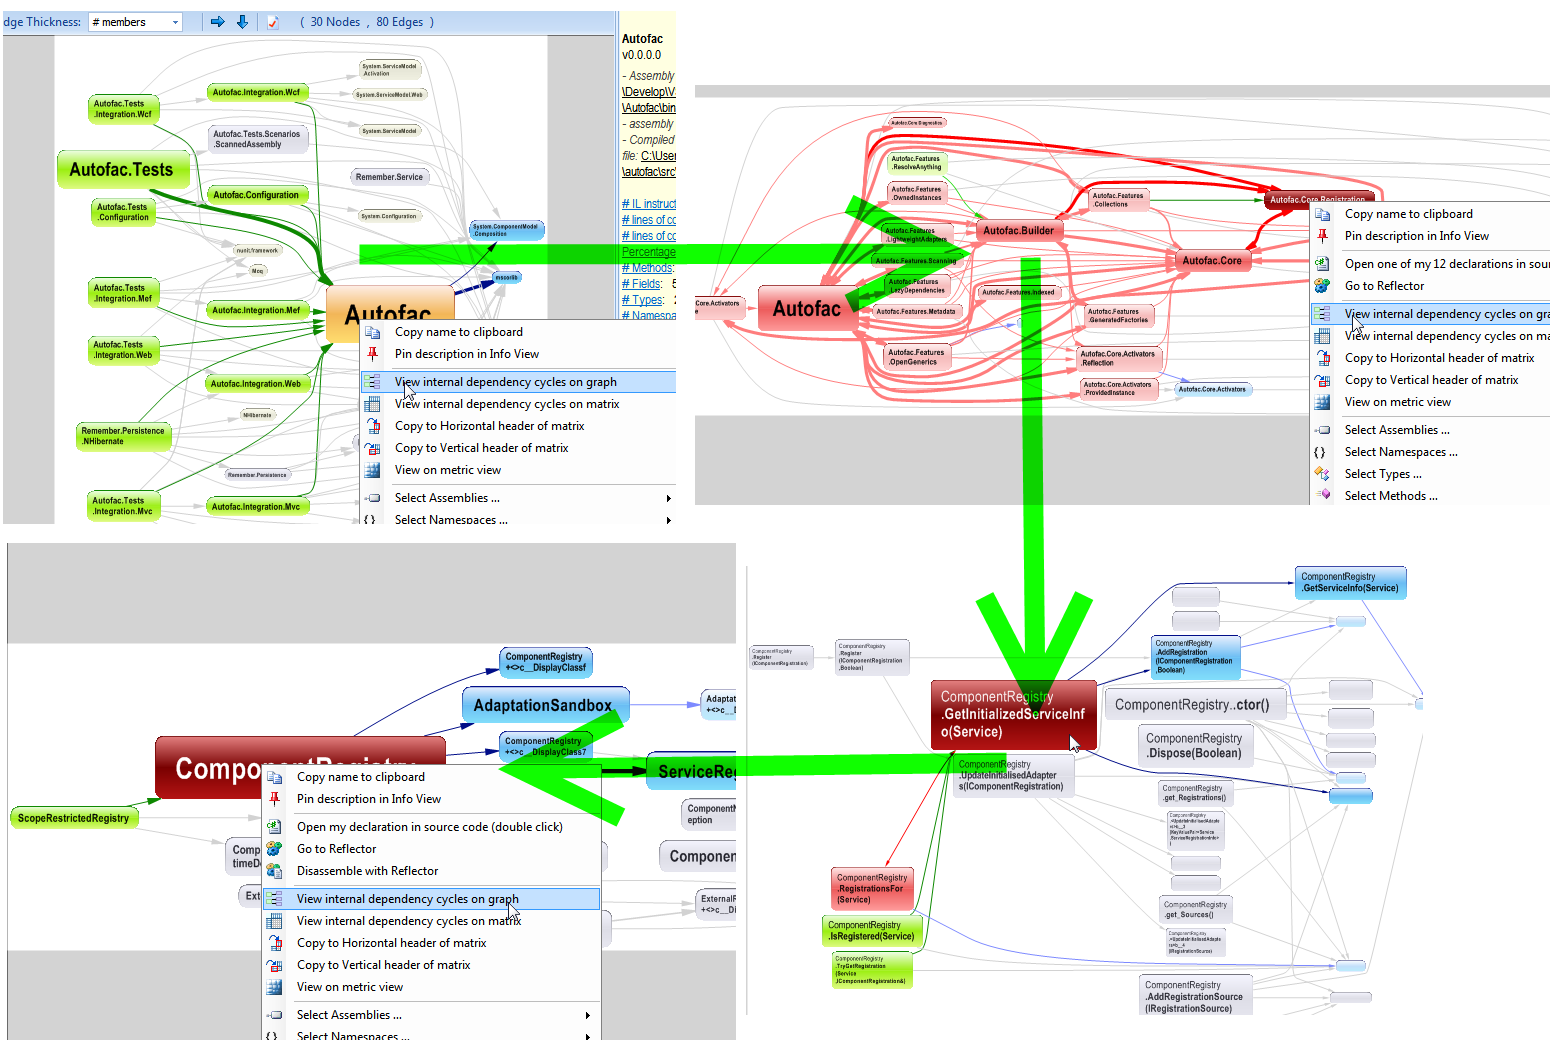Image resolution: width=1550 pixels, height=1040 pixels.
Task: Open the 'Percentage' link in Info panel
Action: [648, 252]
